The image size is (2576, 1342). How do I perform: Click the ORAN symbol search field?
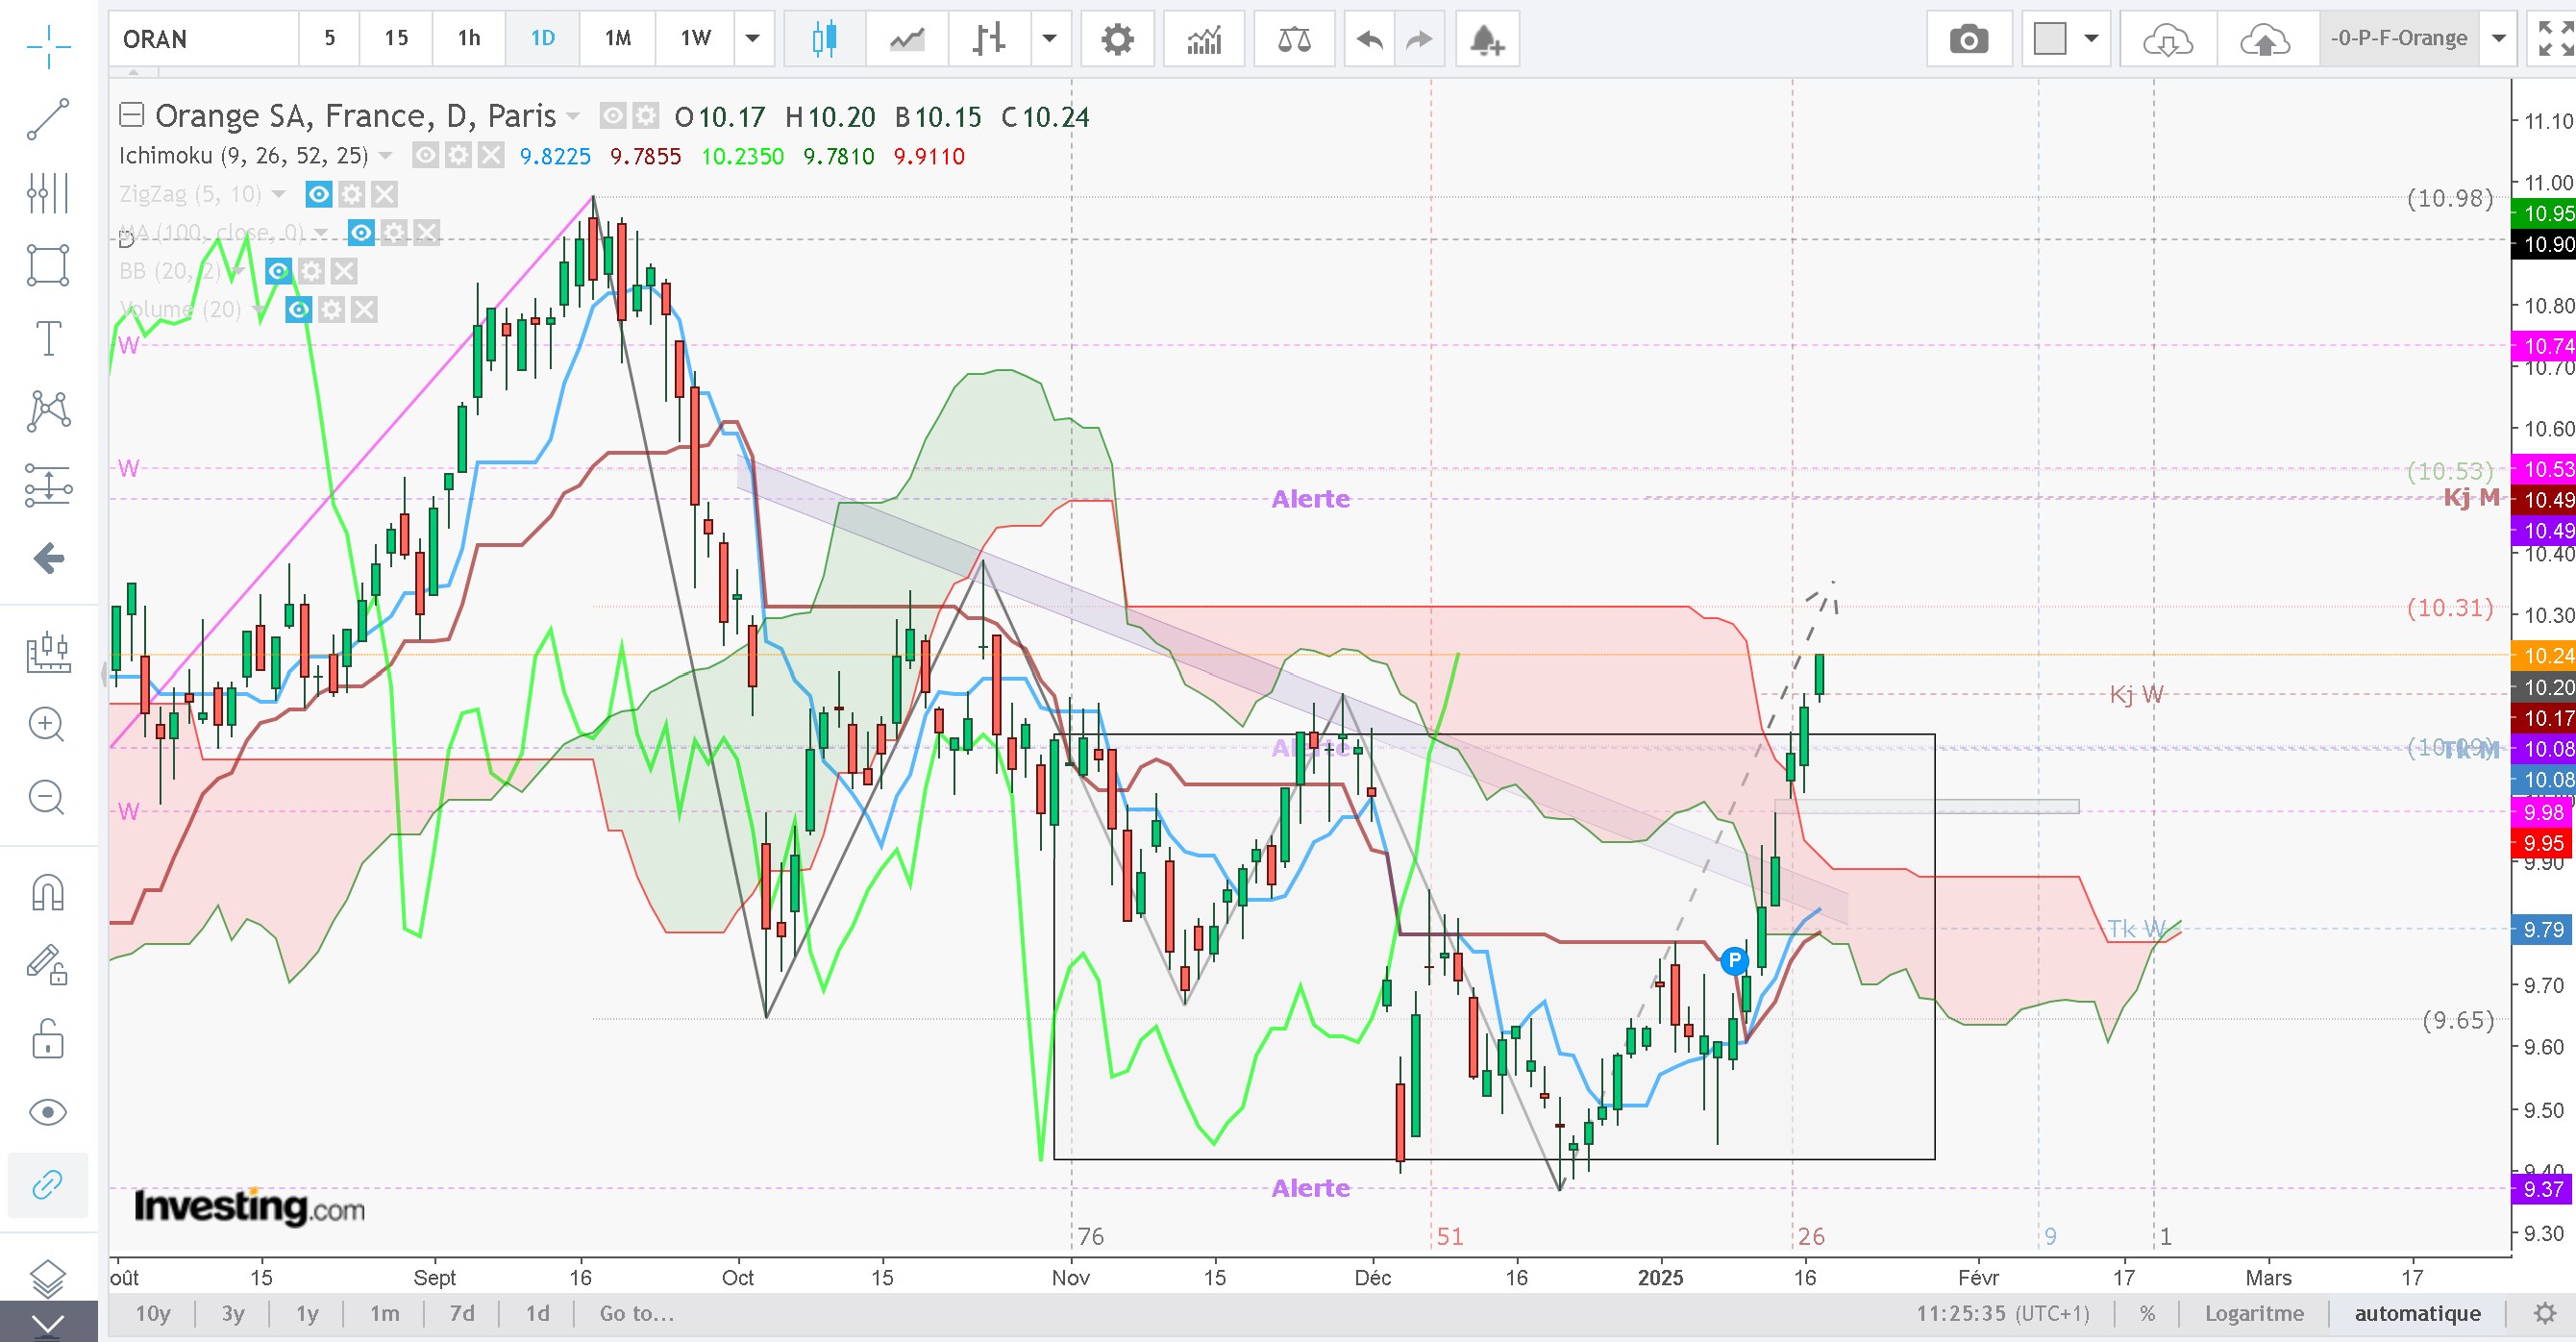point(203,39)
